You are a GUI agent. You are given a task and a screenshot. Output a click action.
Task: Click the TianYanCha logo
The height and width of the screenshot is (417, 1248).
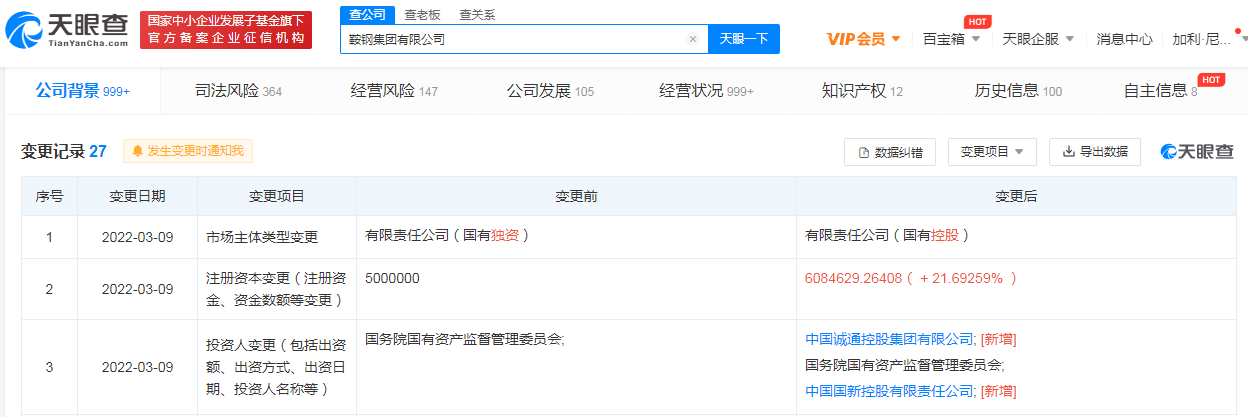point(67,31)
